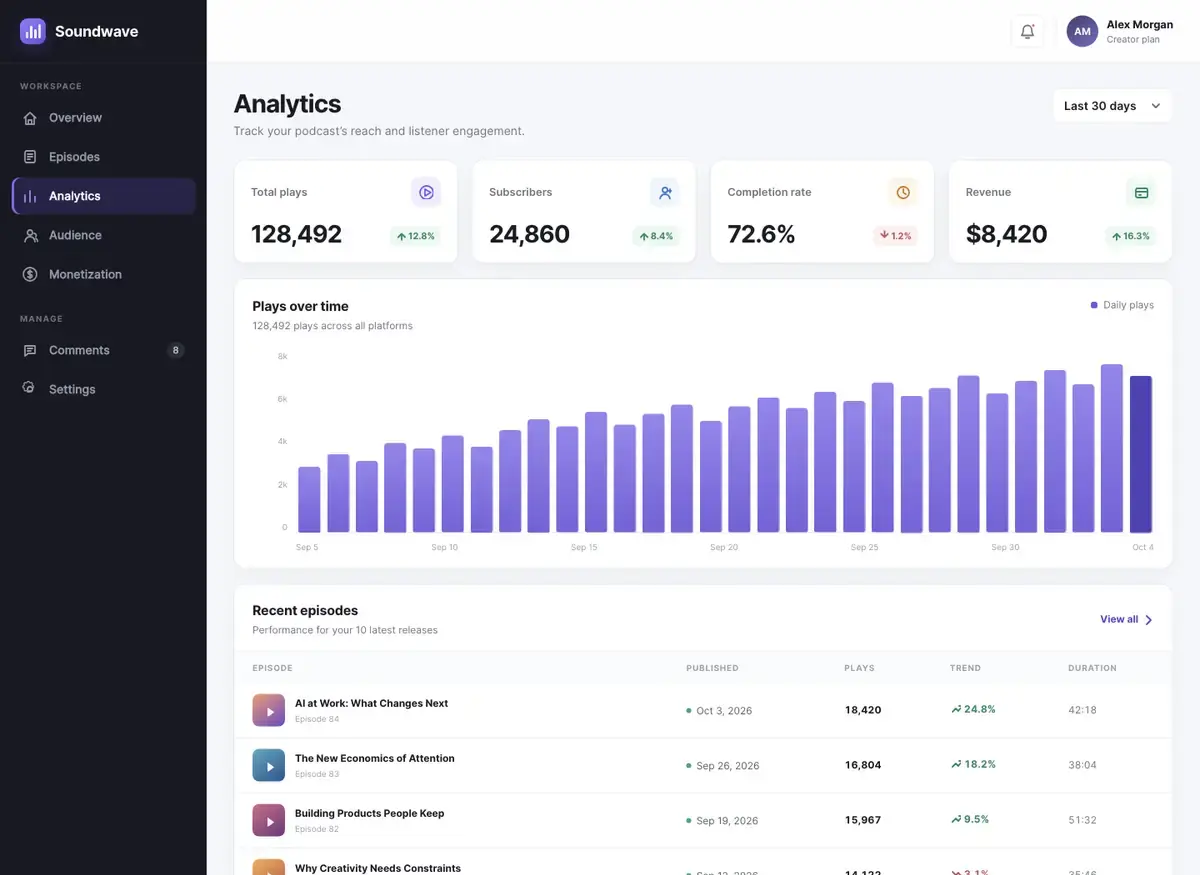The width and height of the screenshot is (1200, 875).
Task: Click the 8.4% subscribers badge
Action: [x=655, y=237]
